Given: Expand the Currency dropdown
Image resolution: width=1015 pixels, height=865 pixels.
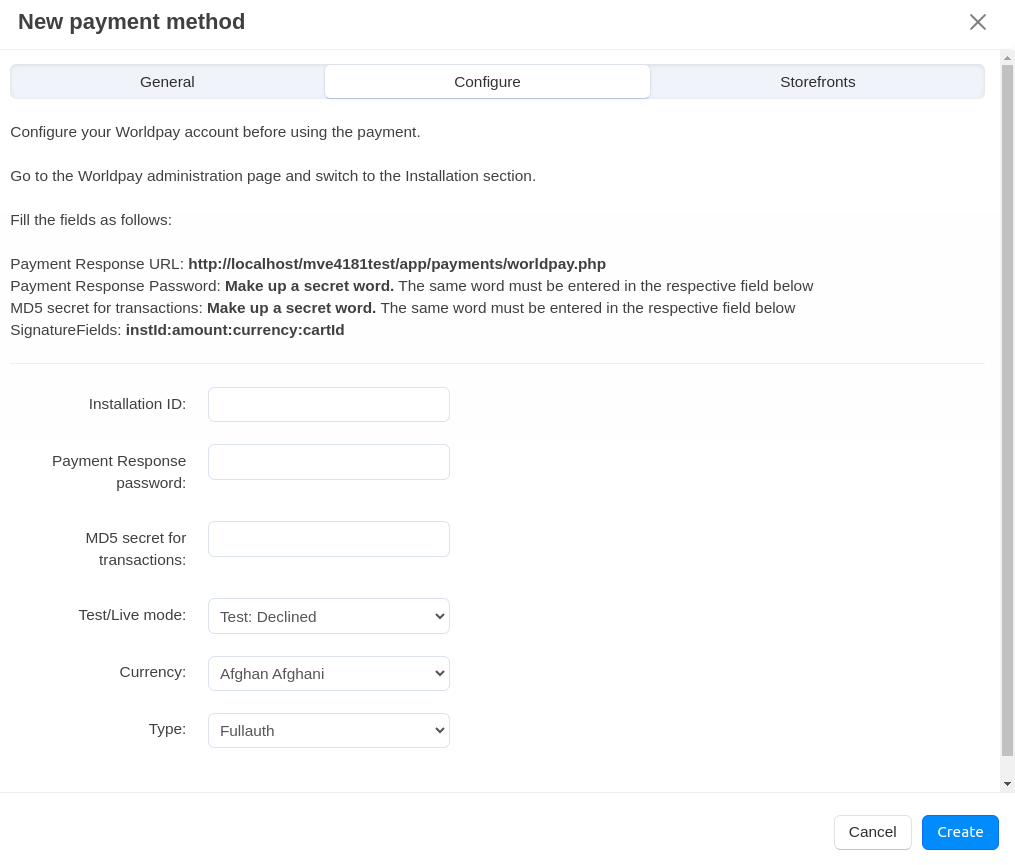Looking at the screenshot, I should (329, 673).
